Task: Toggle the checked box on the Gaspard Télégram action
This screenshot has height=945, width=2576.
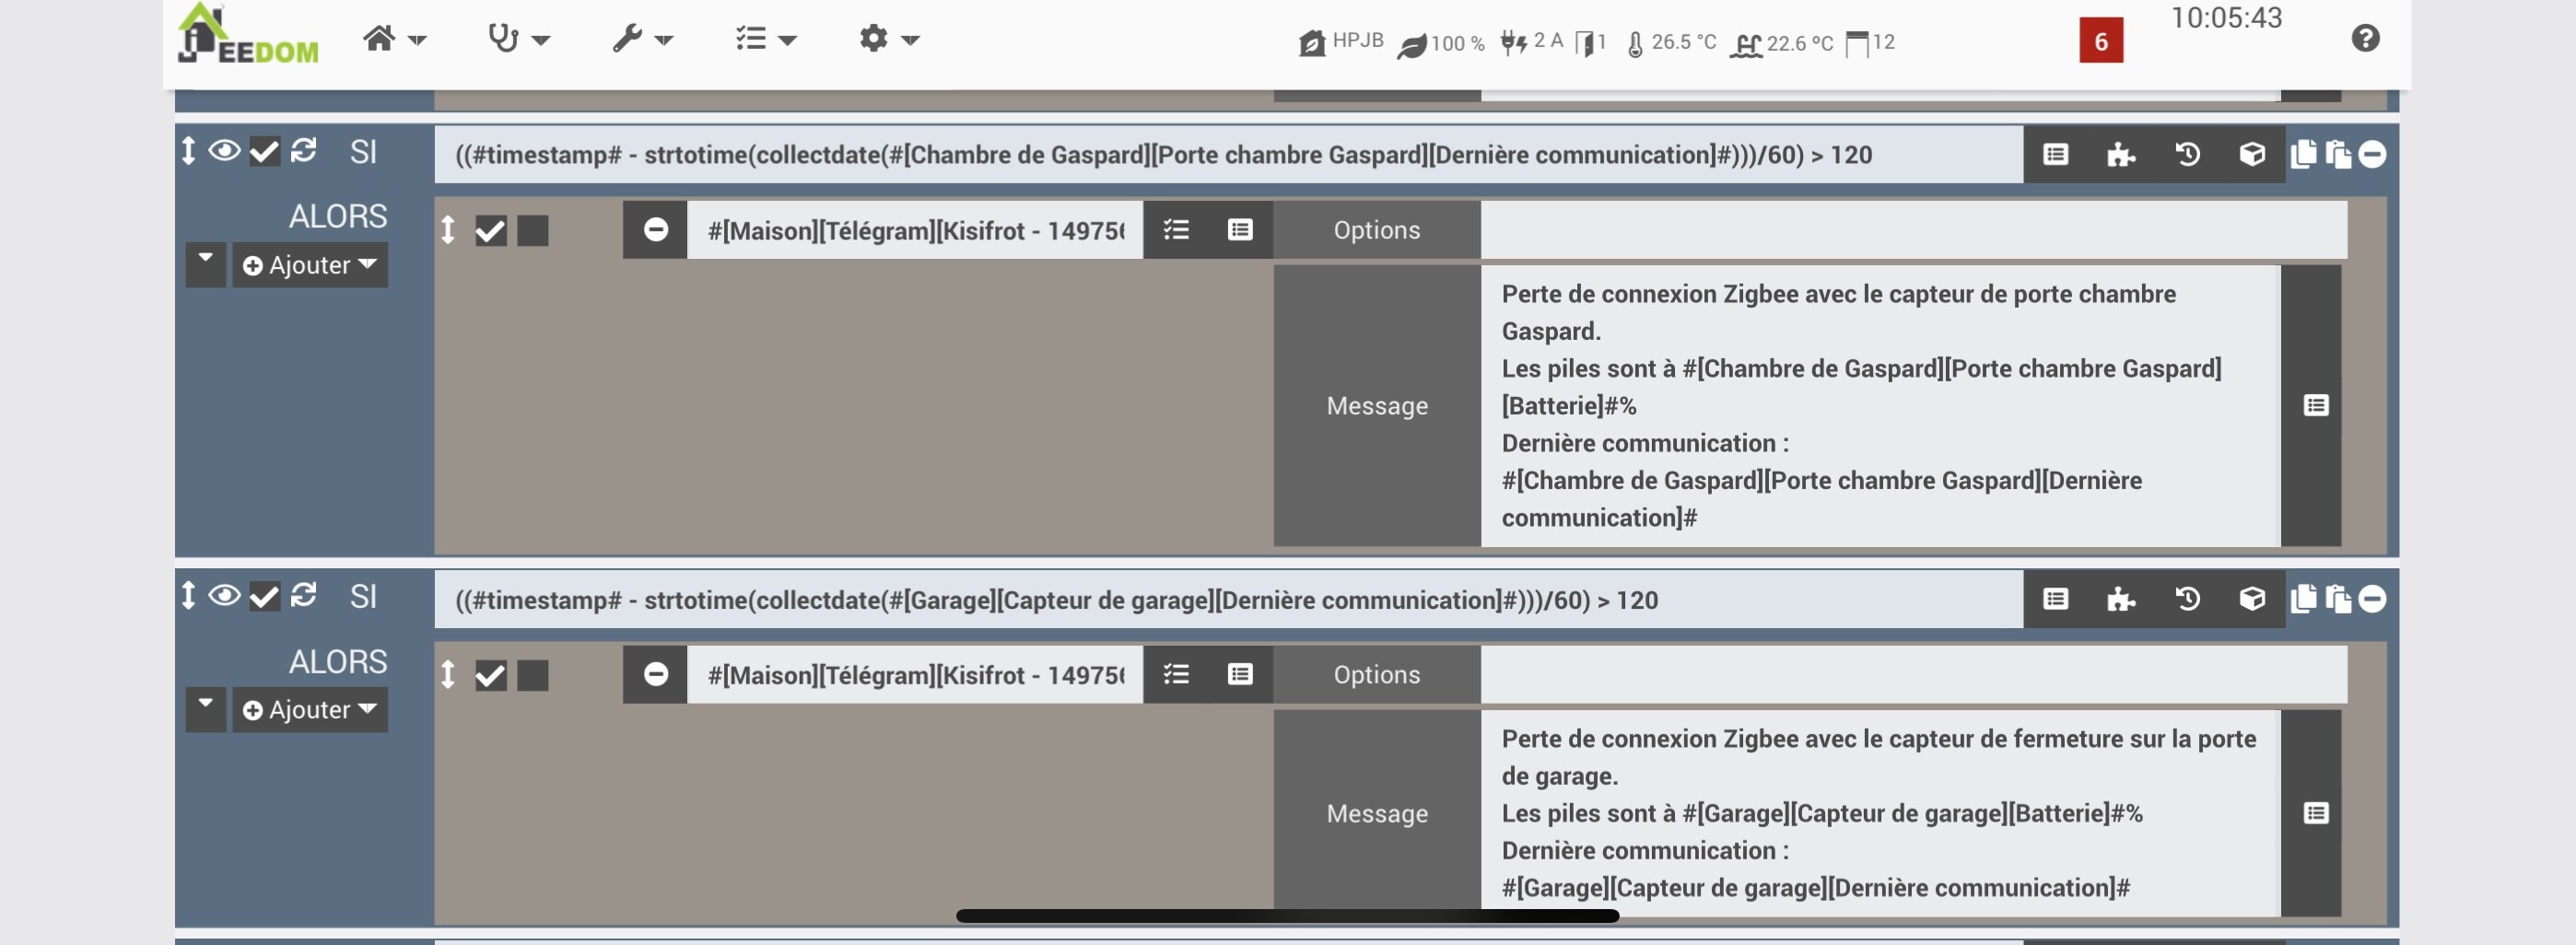Action: coord(491,231)
